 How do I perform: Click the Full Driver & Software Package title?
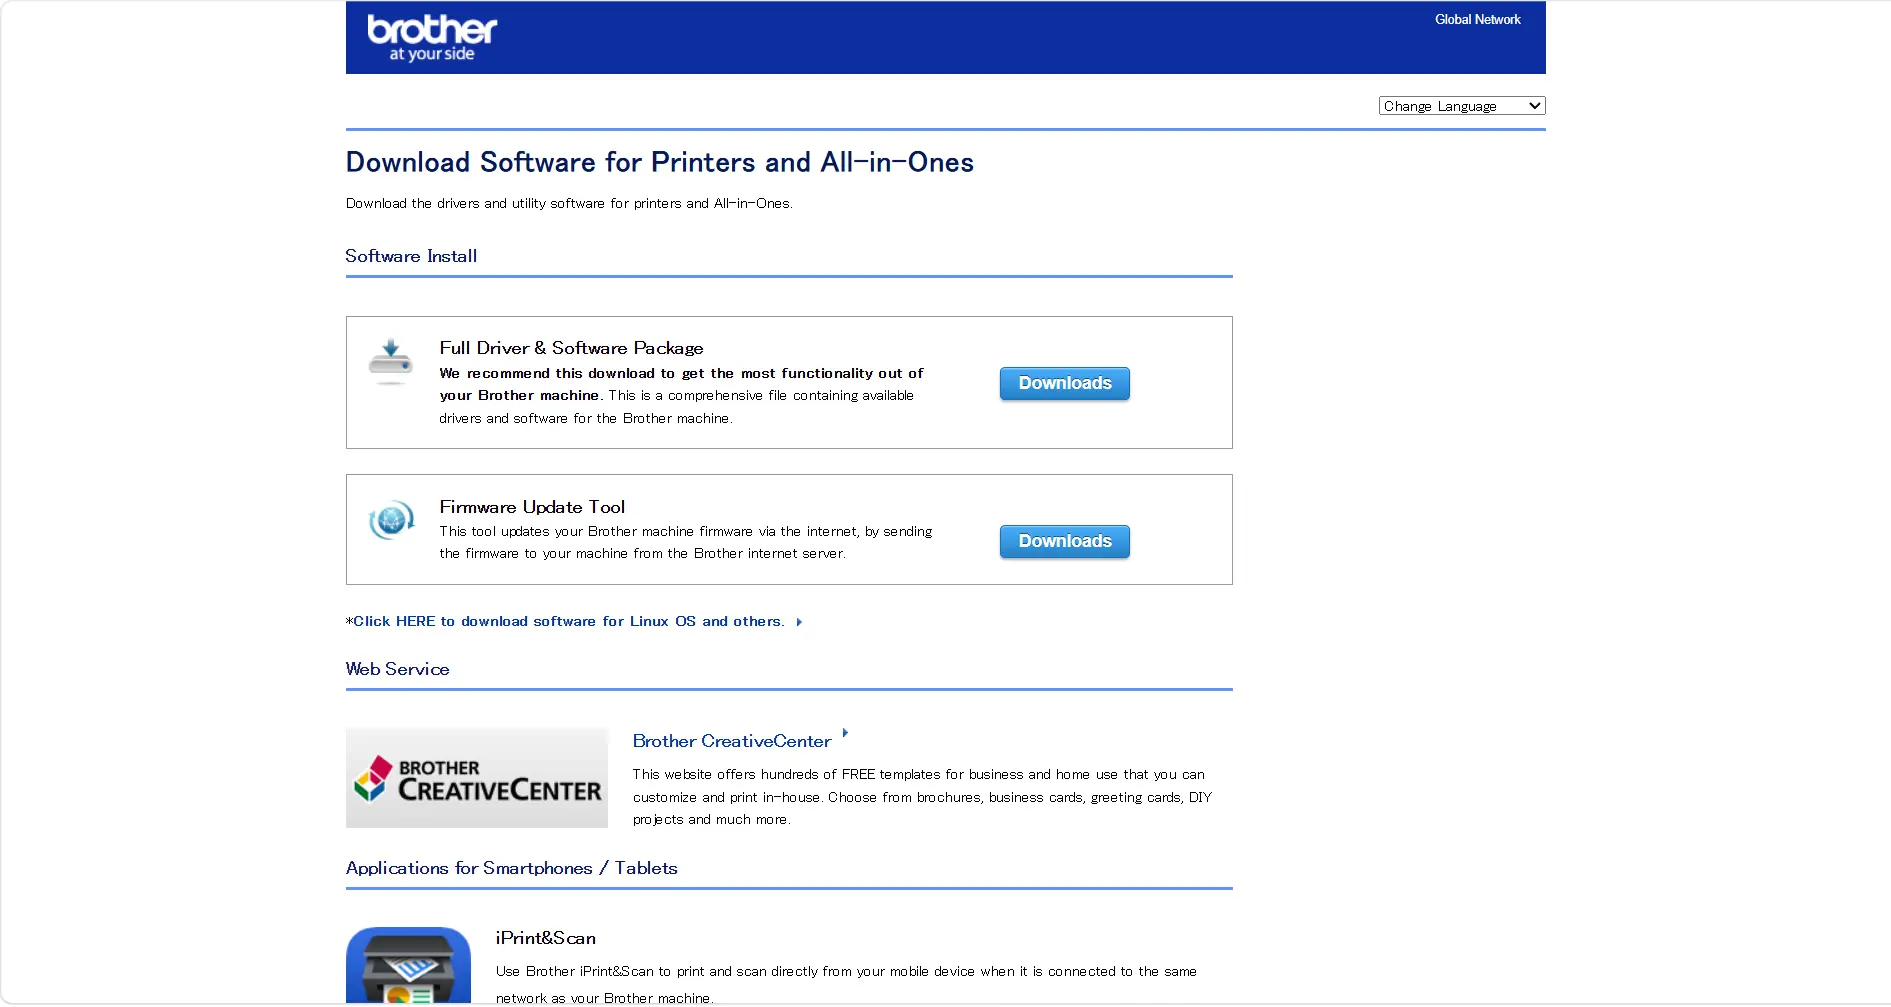tap(571, 348)
